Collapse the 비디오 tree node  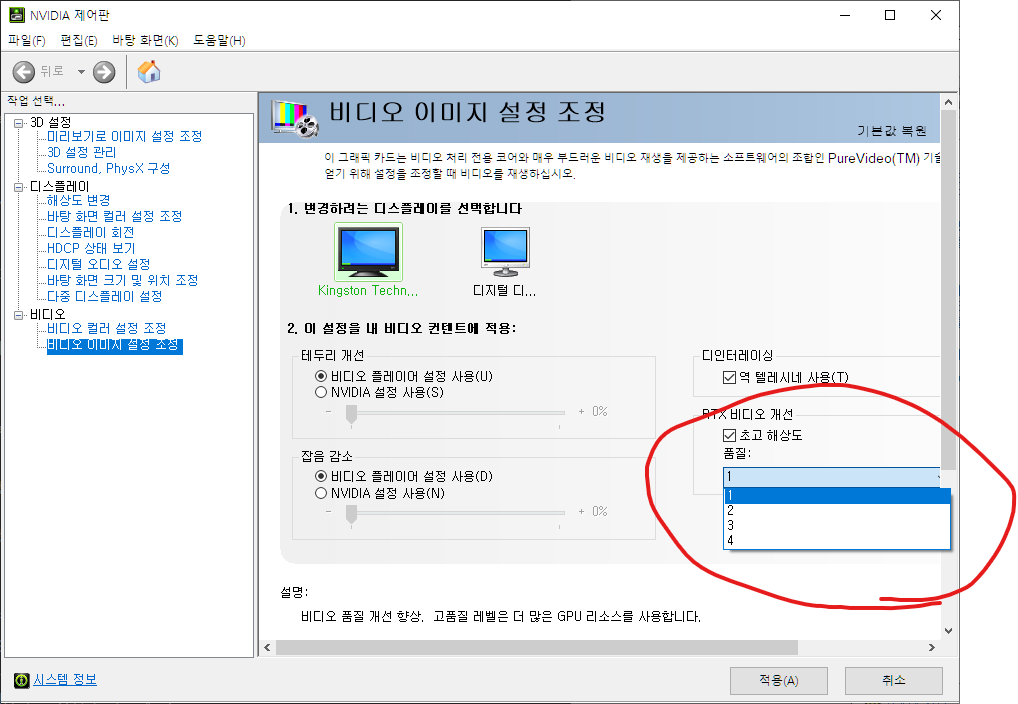[18, 315]
